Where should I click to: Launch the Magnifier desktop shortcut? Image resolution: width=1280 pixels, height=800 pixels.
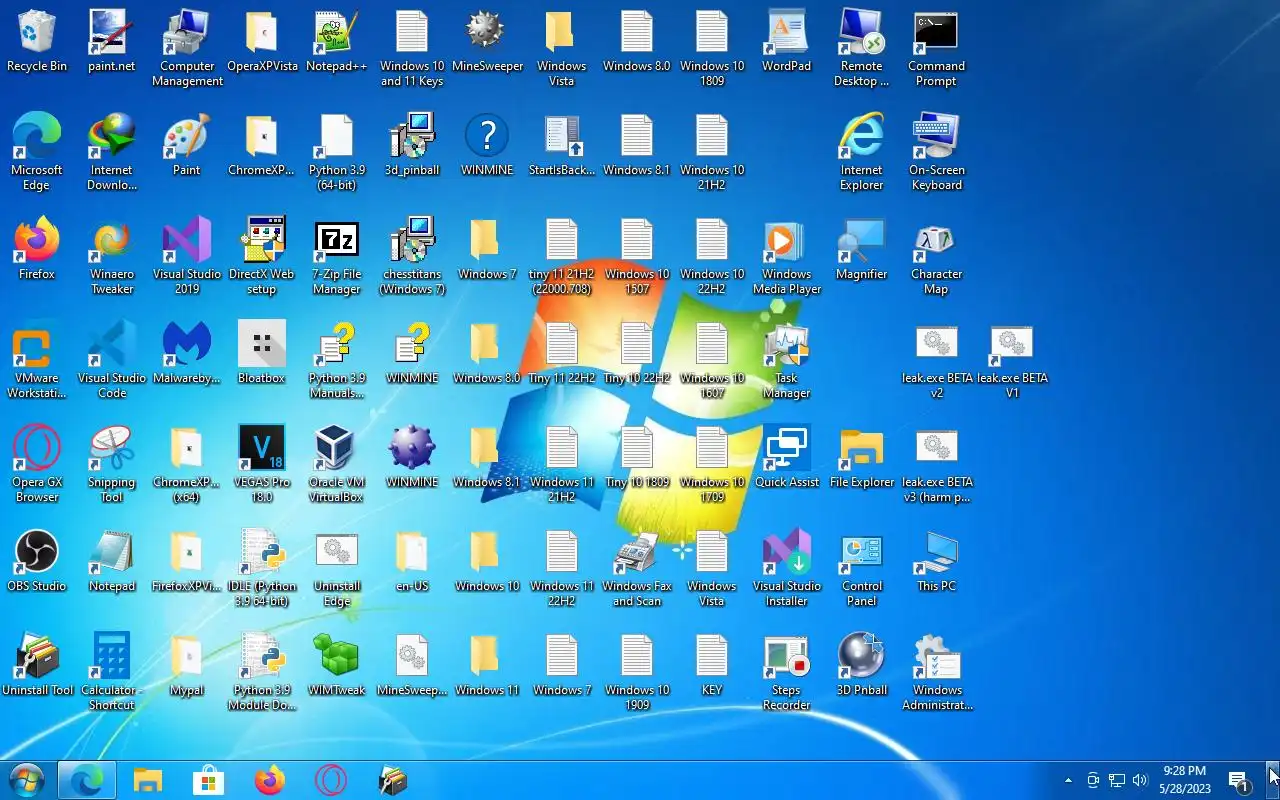[x=862, y=251]
